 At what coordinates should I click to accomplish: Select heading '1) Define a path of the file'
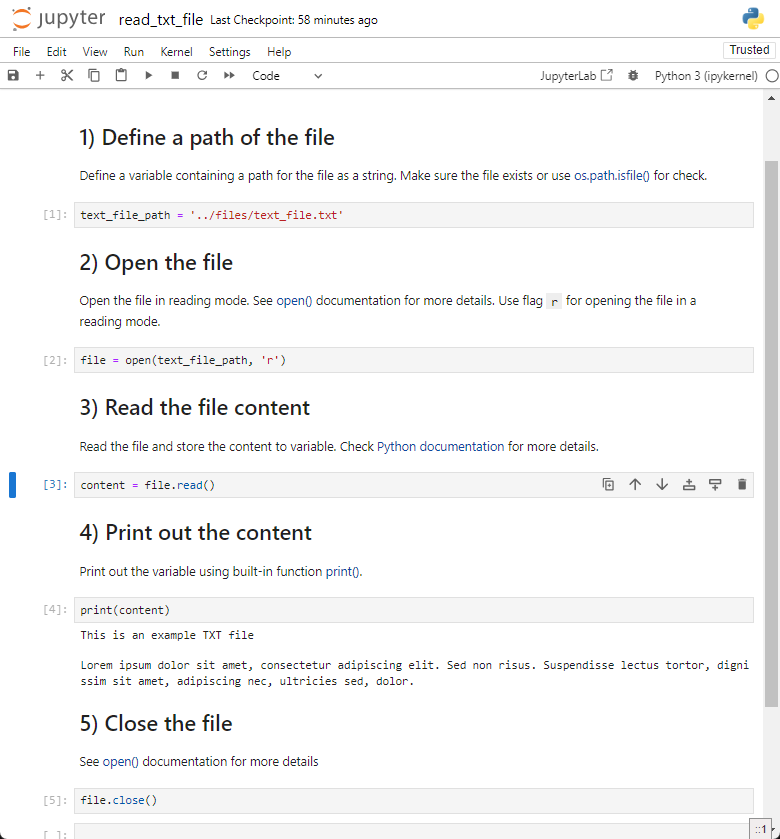point(207,138)
